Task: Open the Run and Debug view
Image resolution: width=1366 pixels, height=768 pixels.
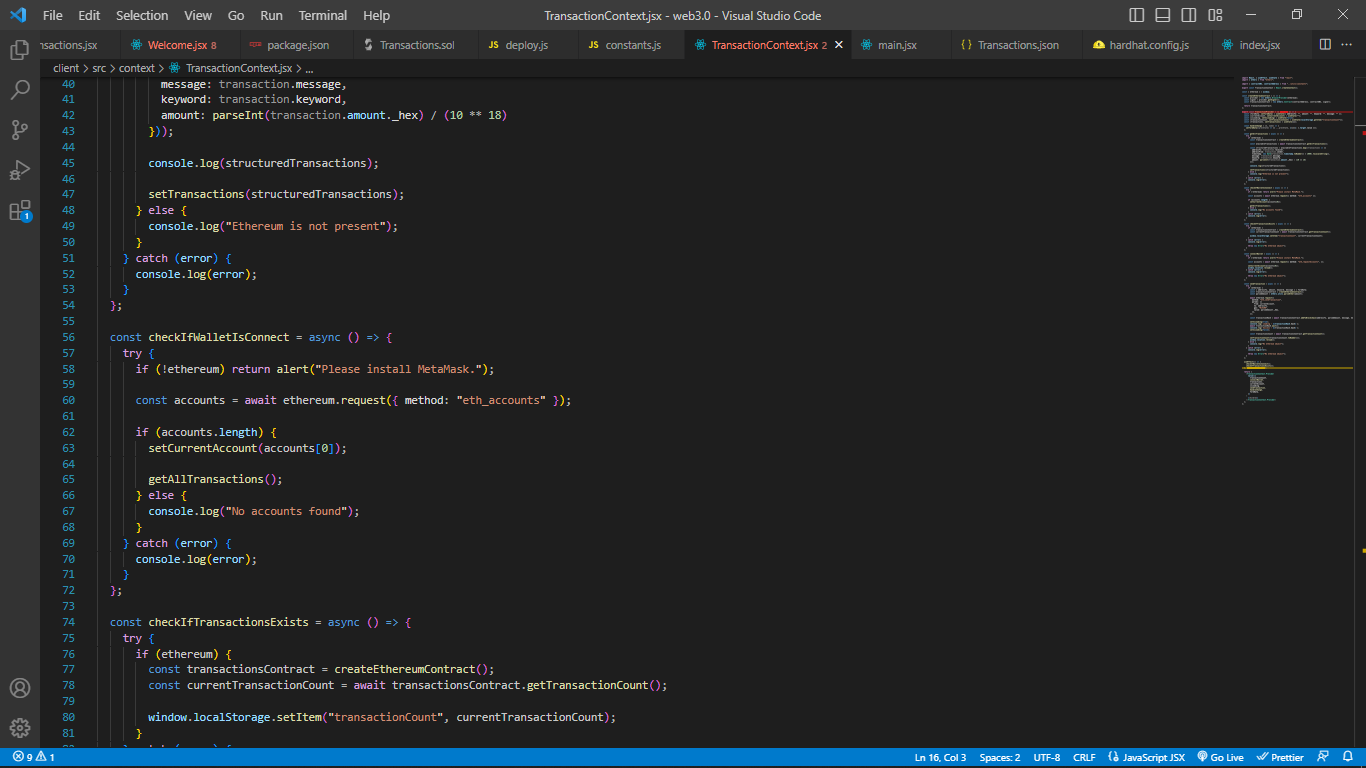Action: [x=20, y=170]
